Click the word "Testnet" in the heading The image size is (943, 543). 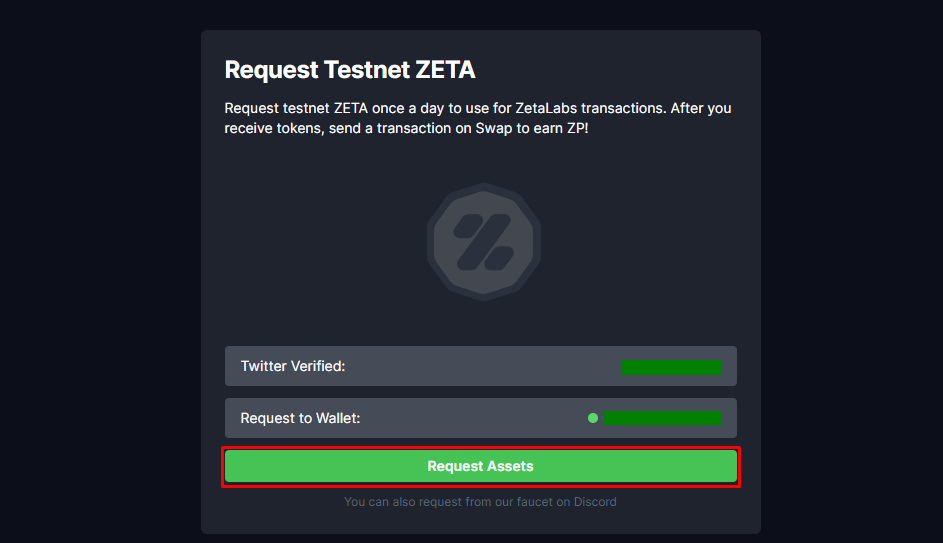tap(367, 70)
